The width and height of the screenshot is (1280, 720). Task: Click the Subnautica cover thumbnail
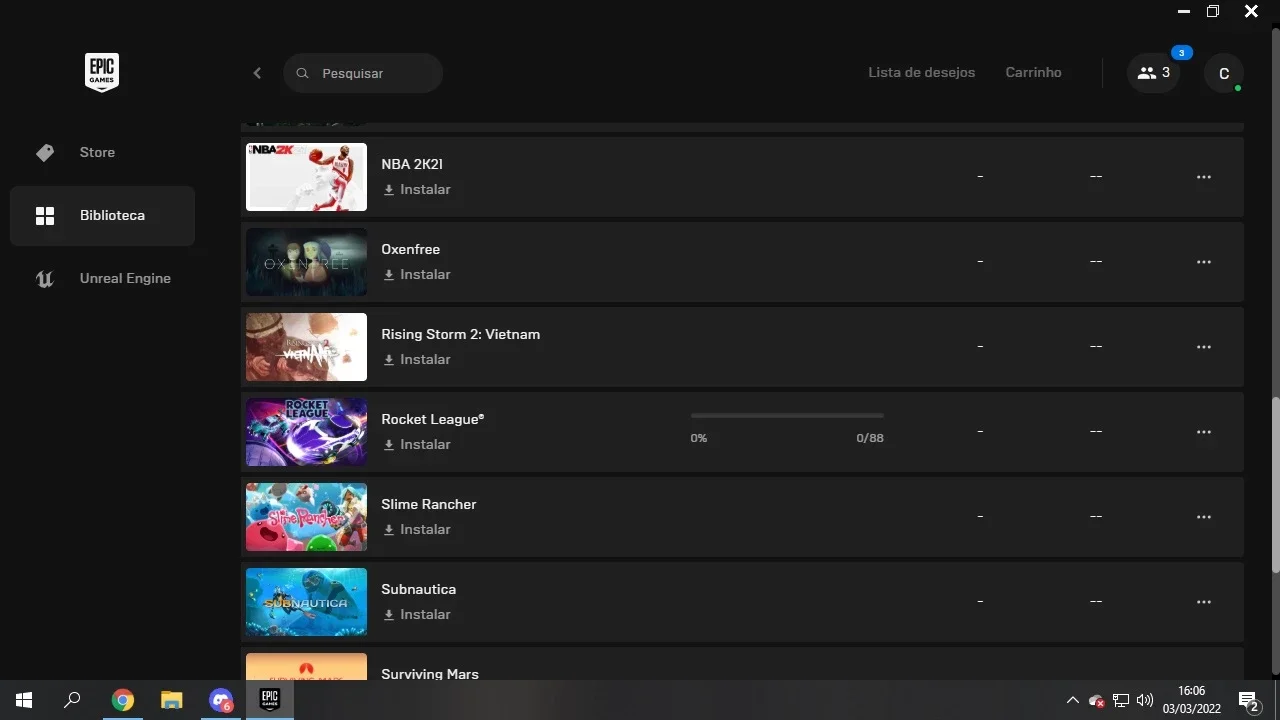point(306,602)
